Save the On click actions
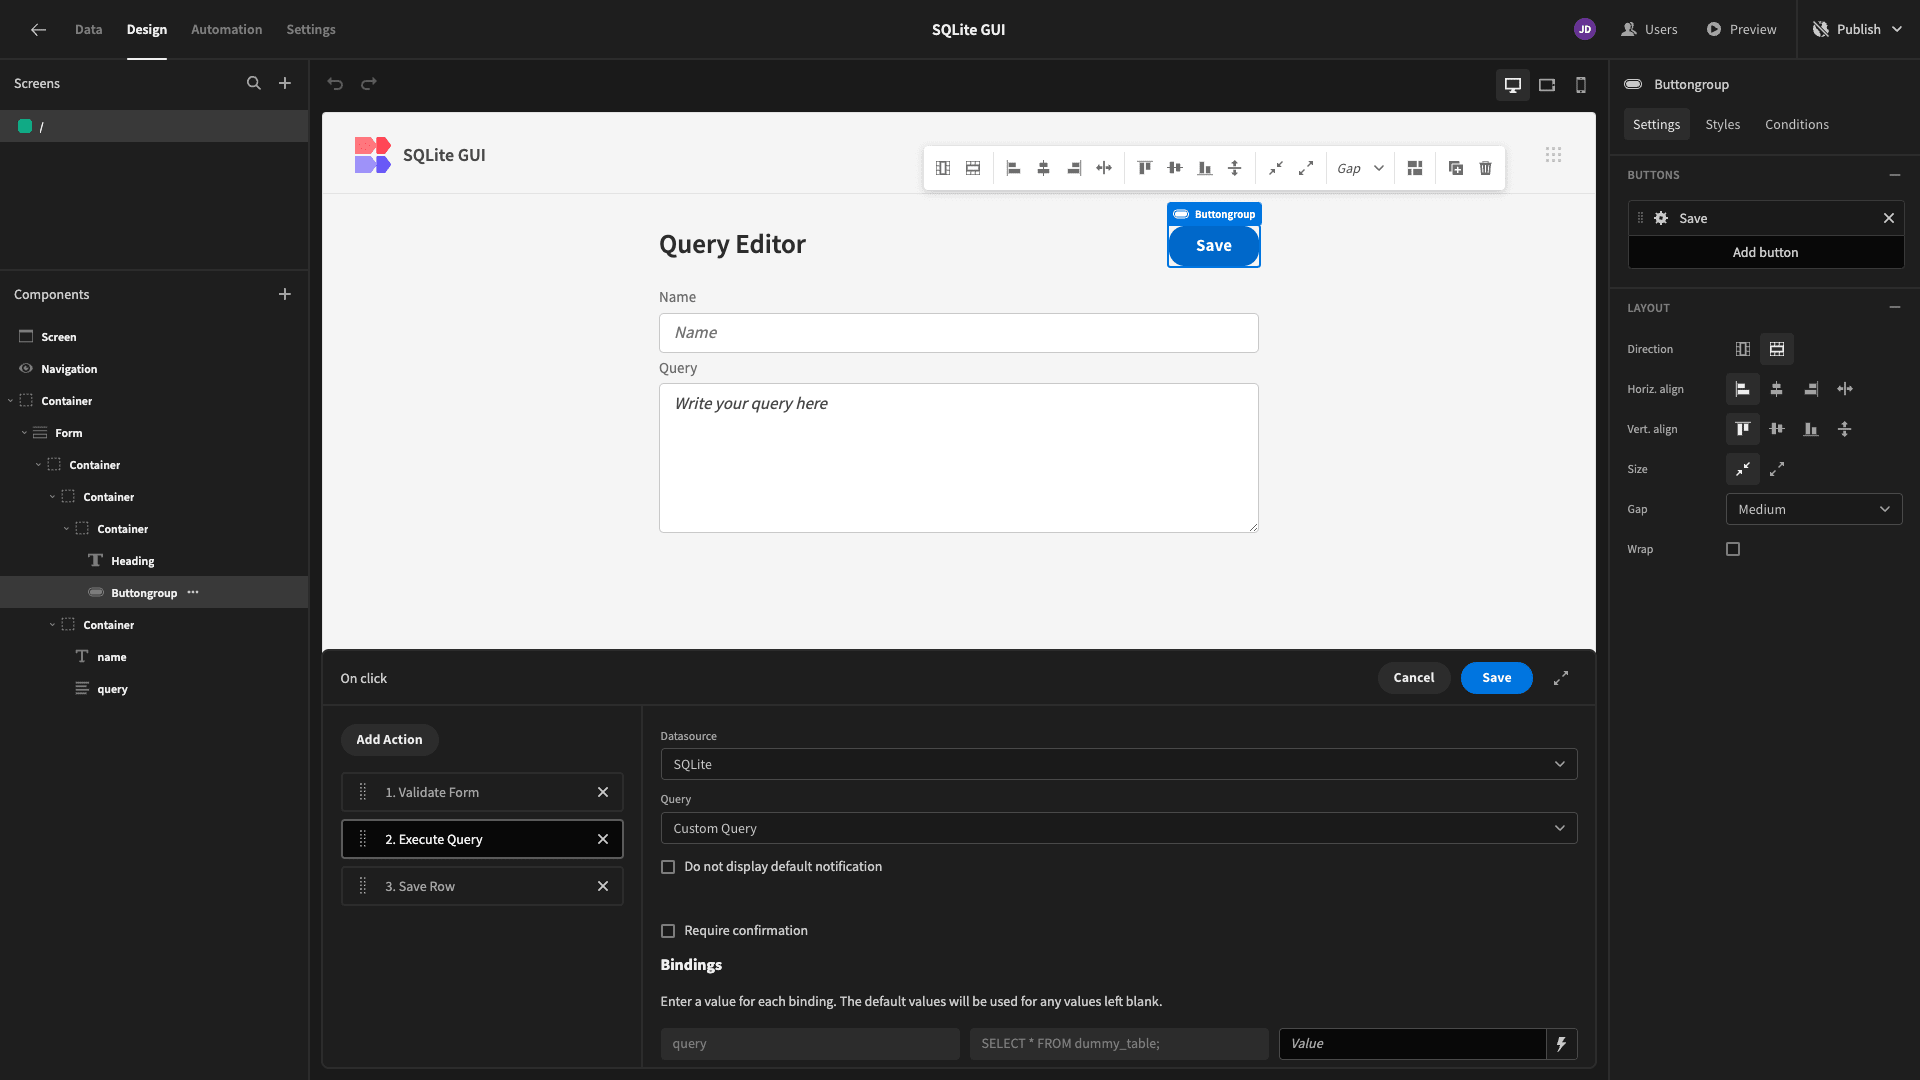1920x1080 pixels. (x=1497, y=678)
